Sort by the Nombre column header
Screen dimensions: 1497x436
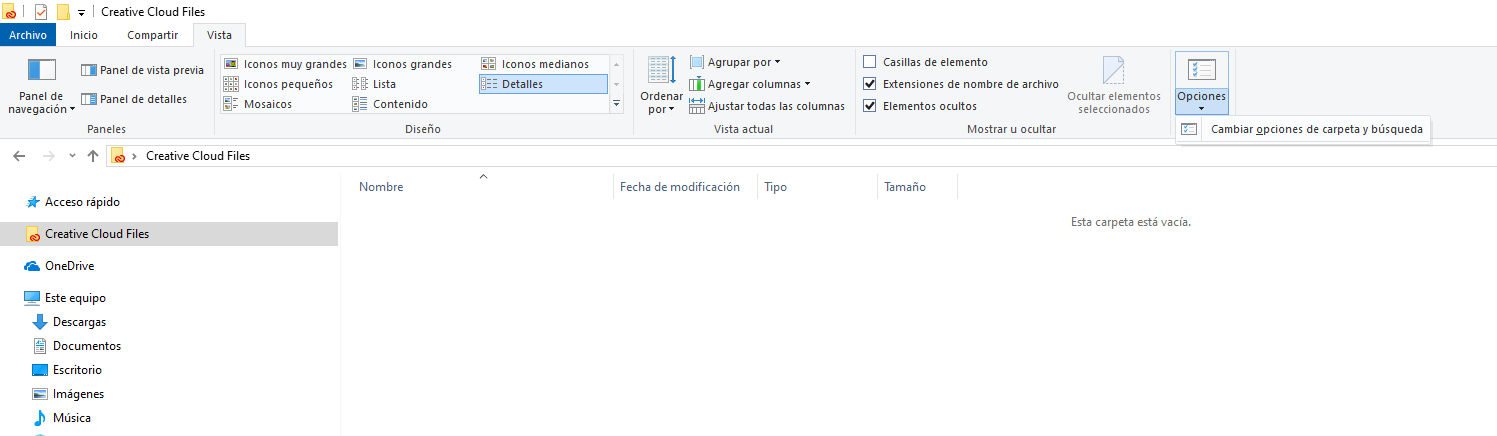(382, 187)
